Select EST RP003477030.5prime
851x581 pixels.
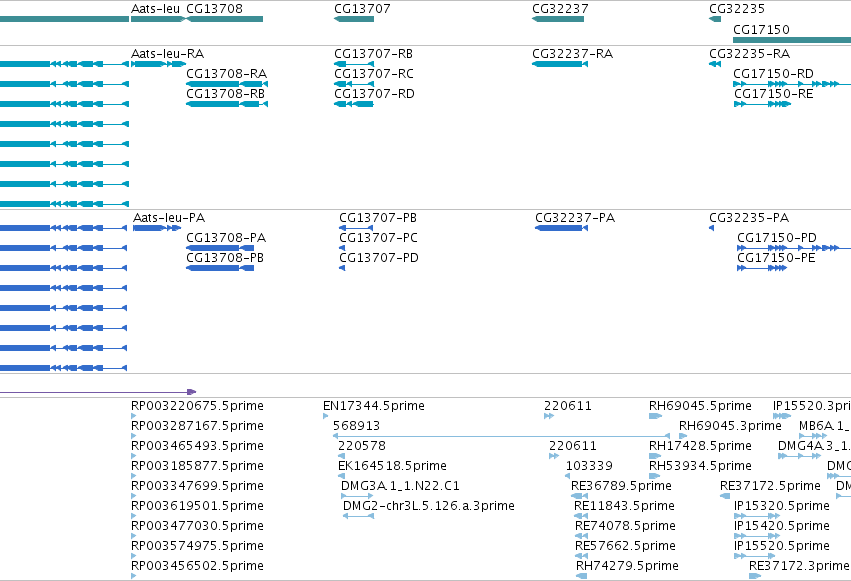point(198,526)
